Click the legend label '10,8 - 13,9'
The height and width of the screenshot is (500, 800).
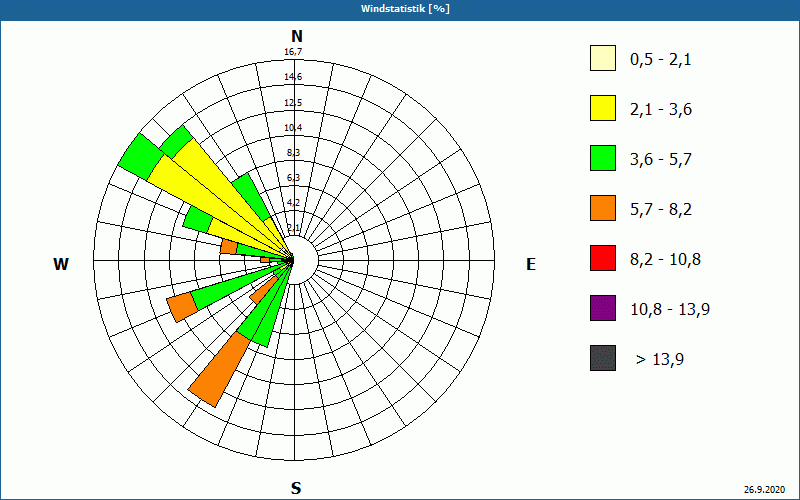click(x=670, y=310)
